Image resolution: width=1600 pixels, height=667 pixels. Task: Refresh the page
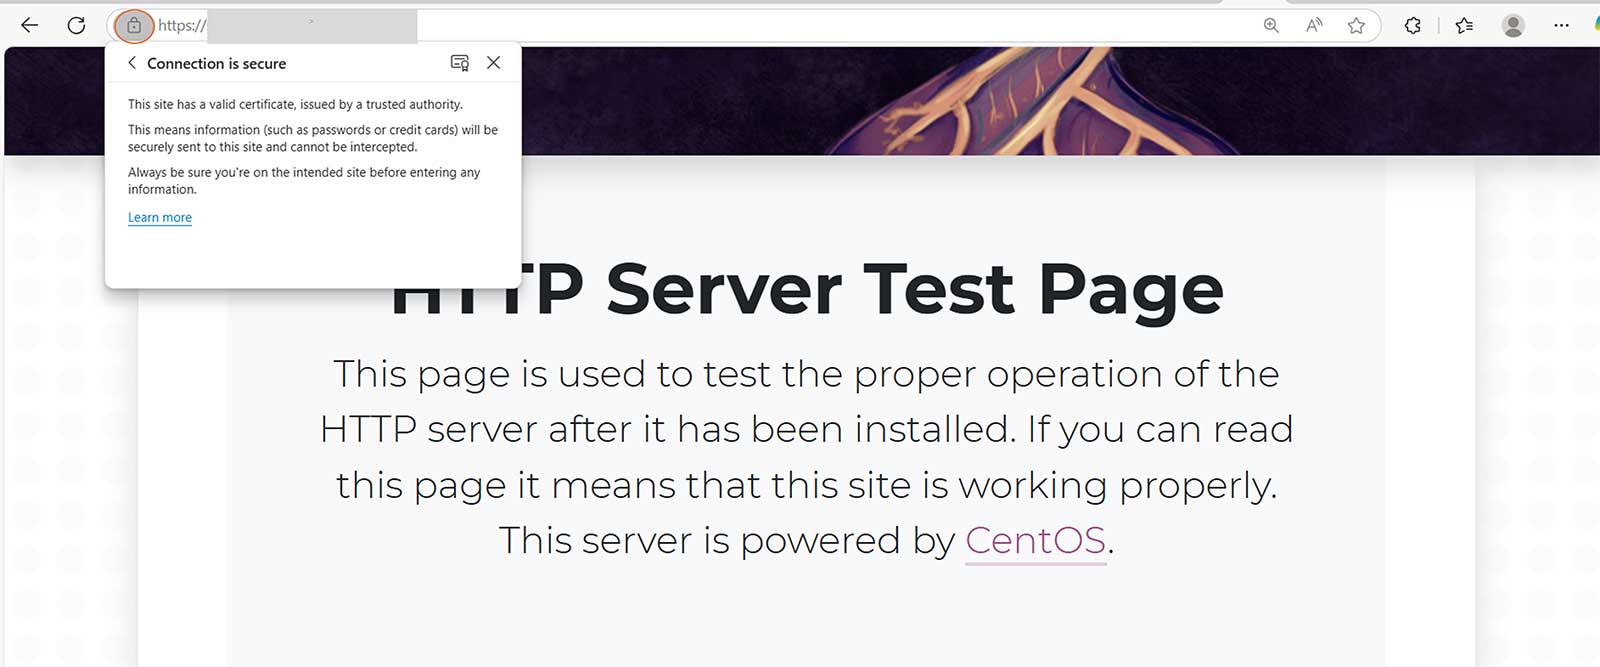[77, 26]
